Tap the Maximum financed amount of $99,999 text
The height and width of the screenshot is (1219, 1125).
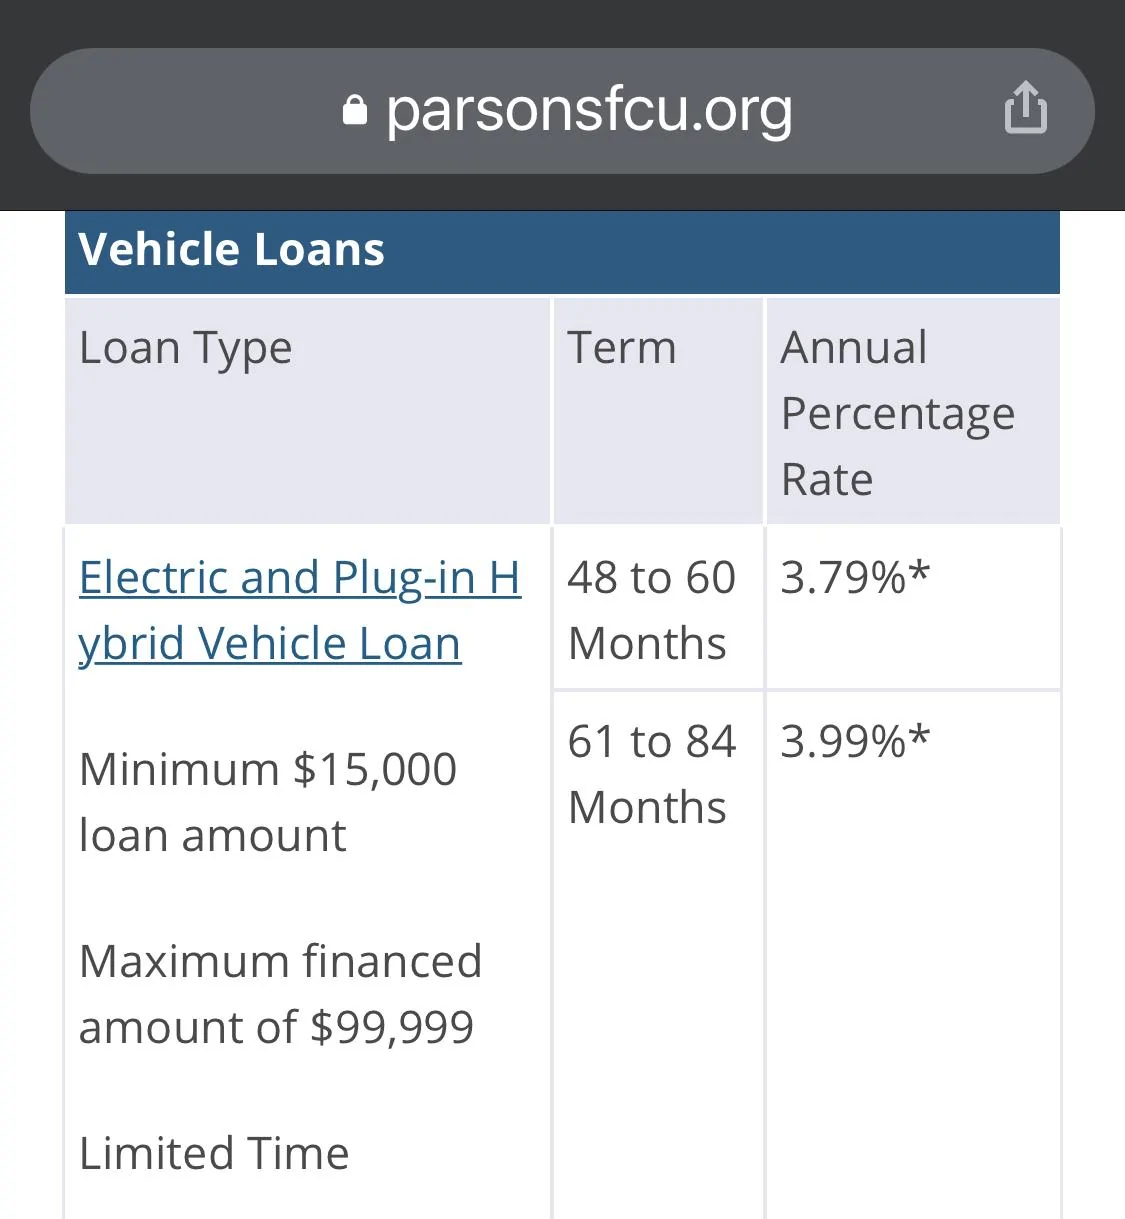click(280, 994)
